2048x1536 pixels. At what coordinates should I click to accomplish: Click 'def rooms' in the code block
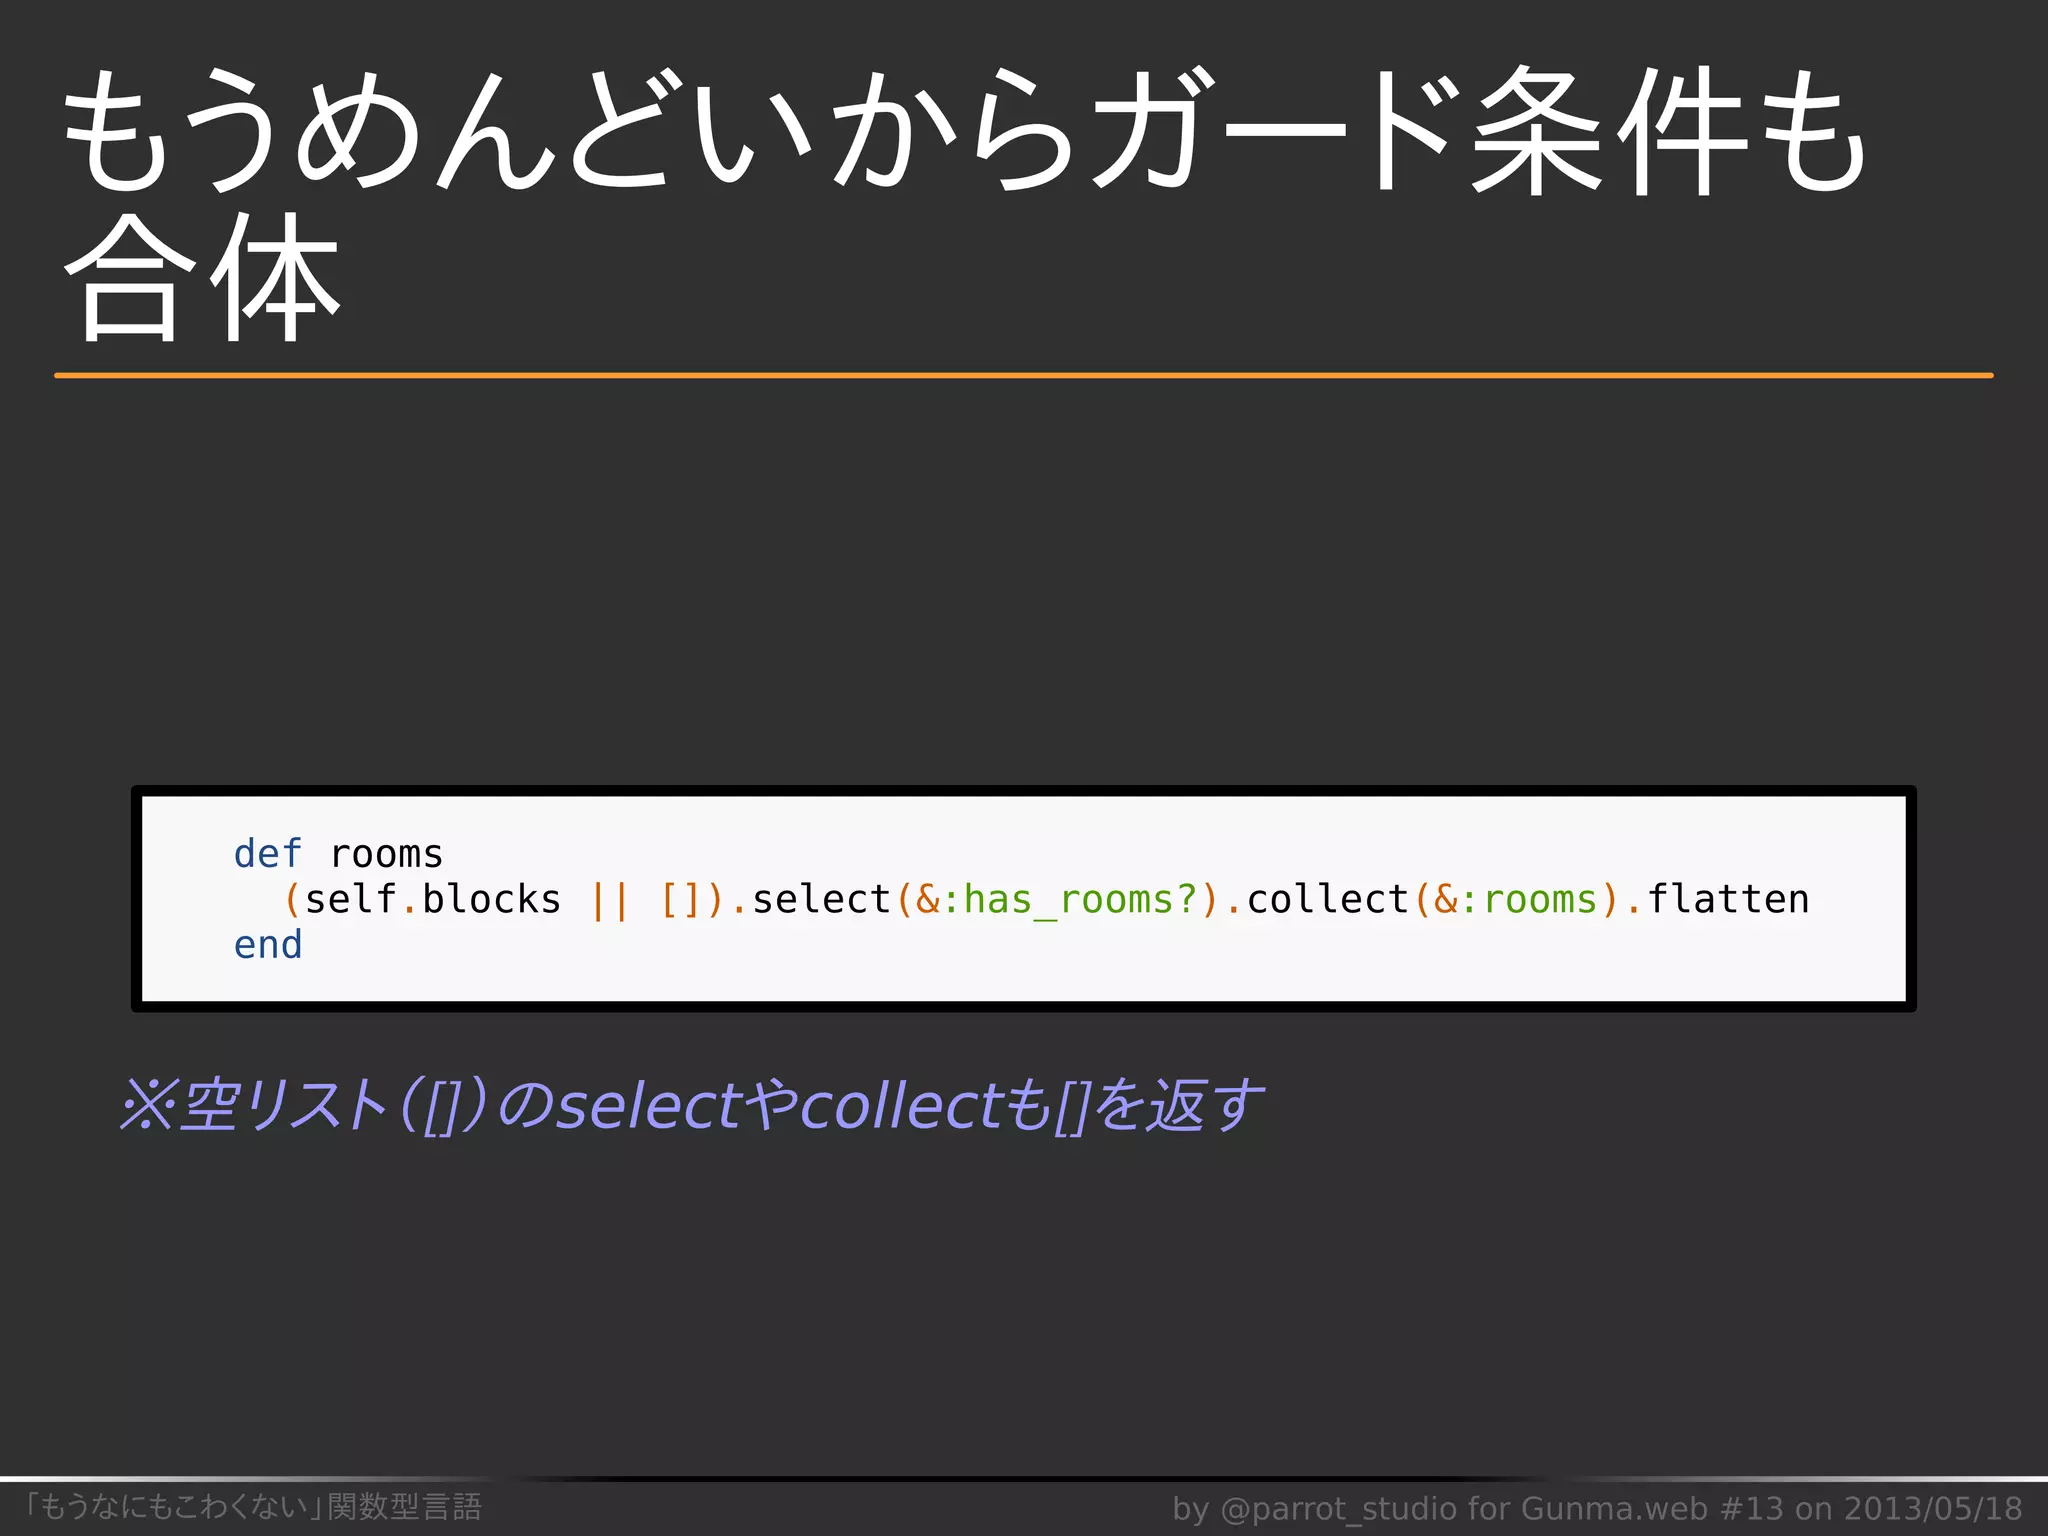click(x=338, y=854)
